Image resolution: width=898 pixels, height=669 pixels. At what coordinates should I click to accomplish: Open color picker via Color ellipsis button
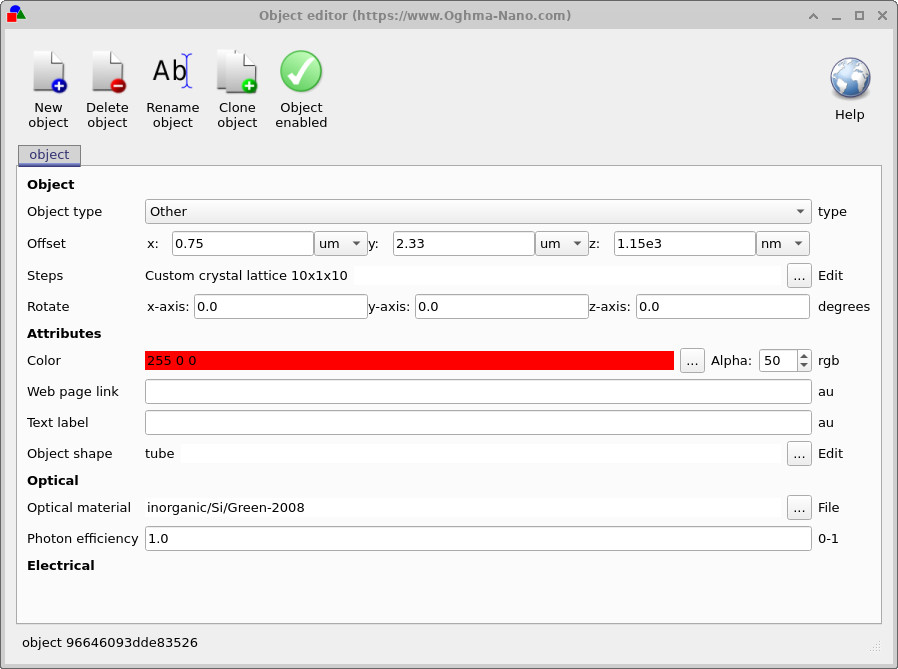click(692, 361)
